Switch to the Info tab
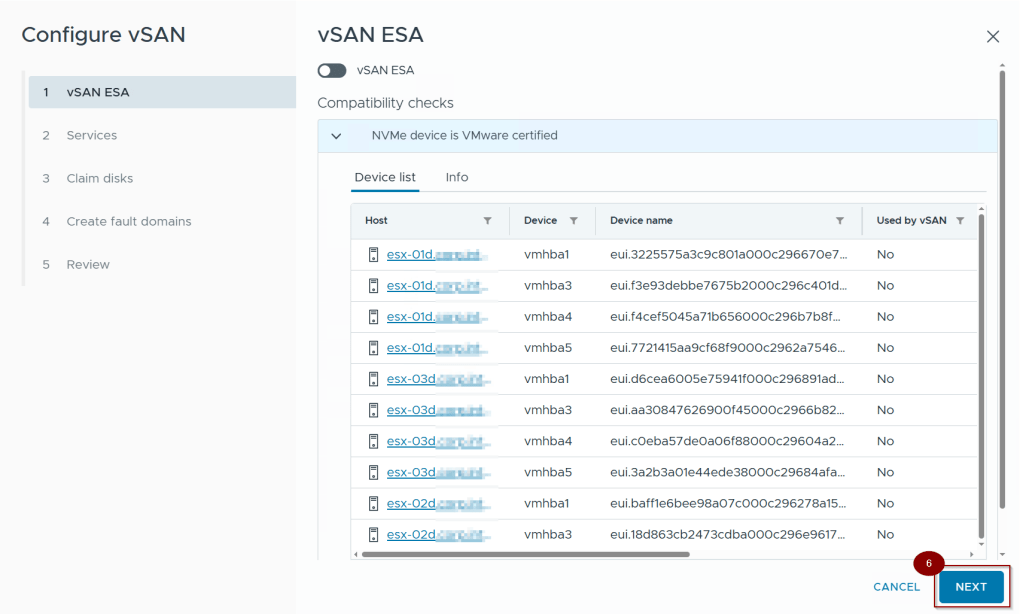This screenshot has width=1023, height=614. [457, 177]
